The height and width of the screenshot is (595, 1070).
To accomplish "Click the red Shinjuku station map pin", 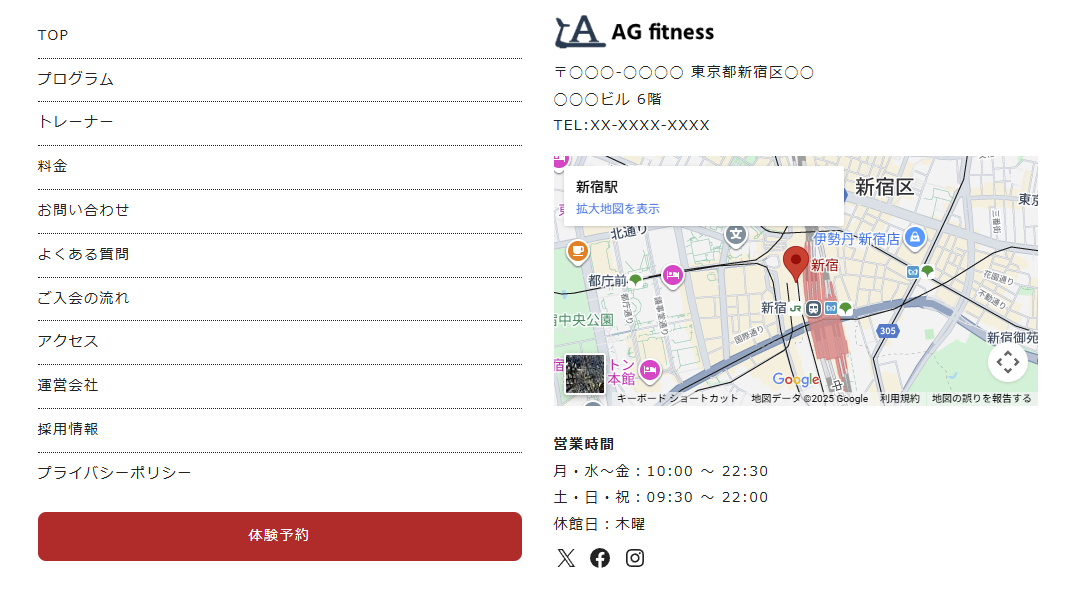I will click(x=796, y=263).
